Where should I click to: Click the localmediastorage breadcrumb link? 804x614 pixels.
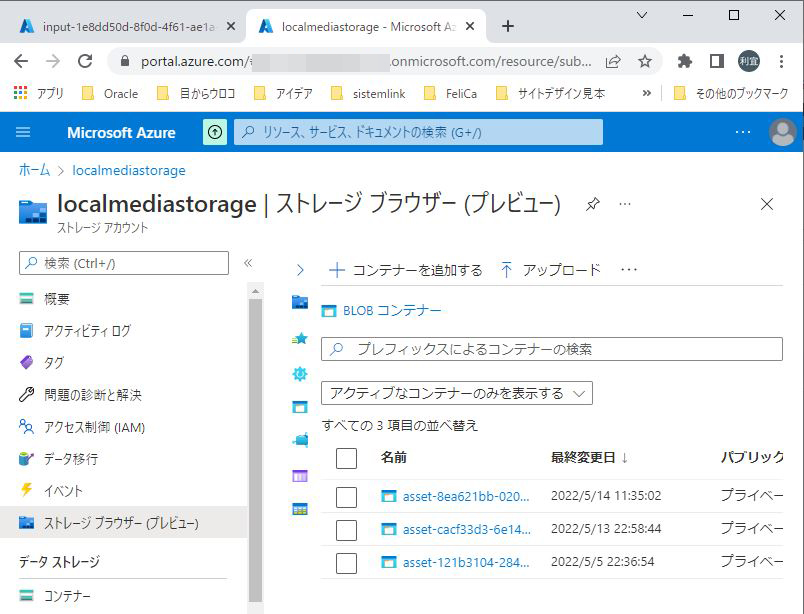129,170
